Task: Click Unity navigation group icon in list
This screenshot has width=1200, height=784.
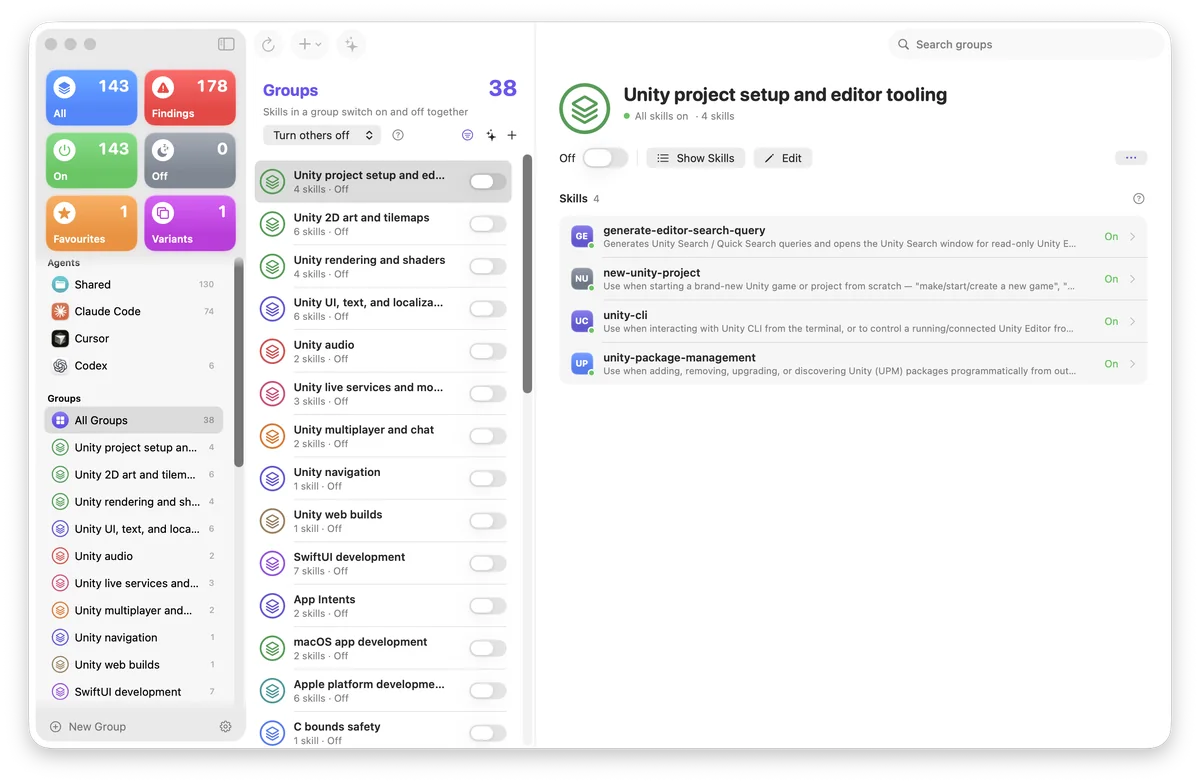Action: pos(272,478)
